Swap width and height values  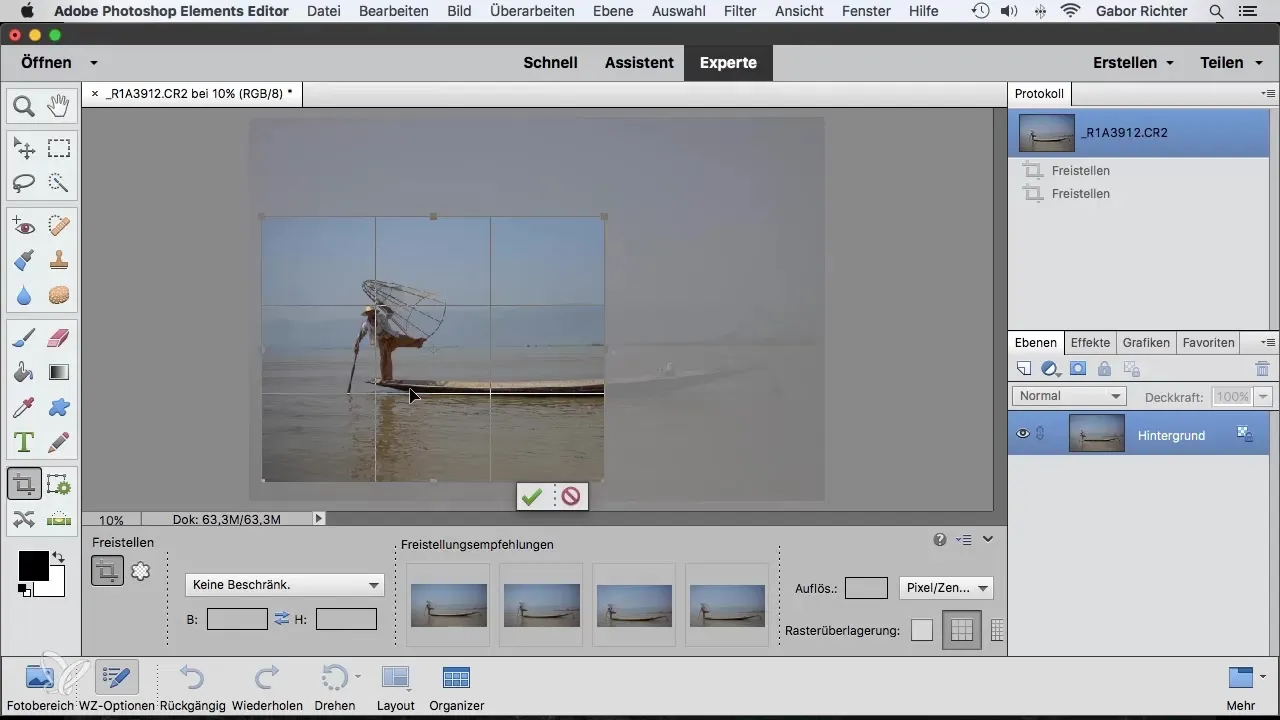pos(282,619)
